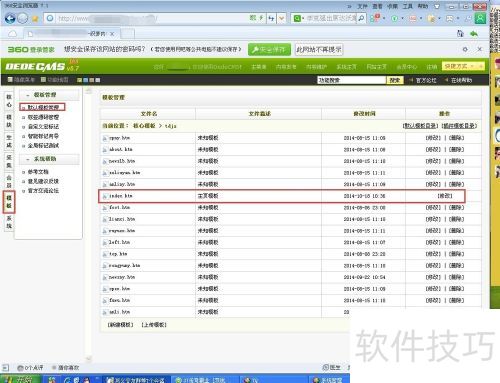Open 默认模板管理 in the sidebar
The image size is (500, 383).
pyautogui.click(x=43, y=107)
